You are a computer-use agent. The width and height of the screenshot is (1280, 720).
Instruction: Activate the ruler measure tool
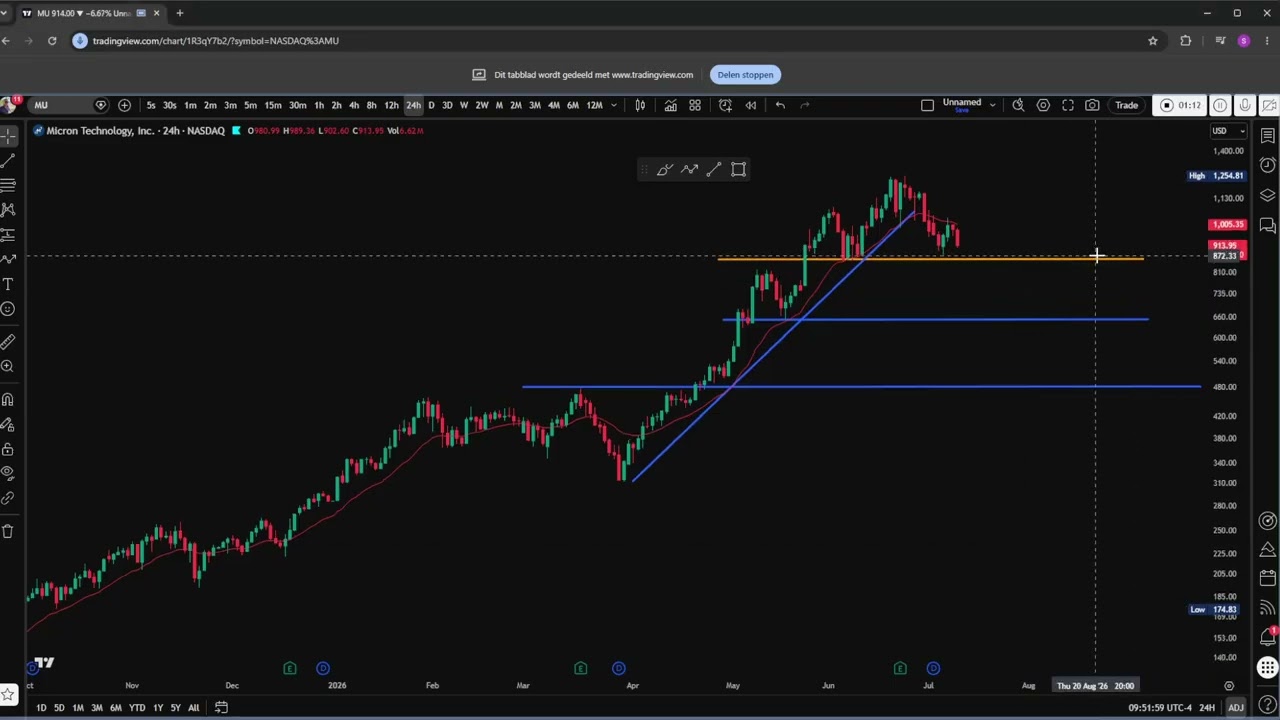8,342
